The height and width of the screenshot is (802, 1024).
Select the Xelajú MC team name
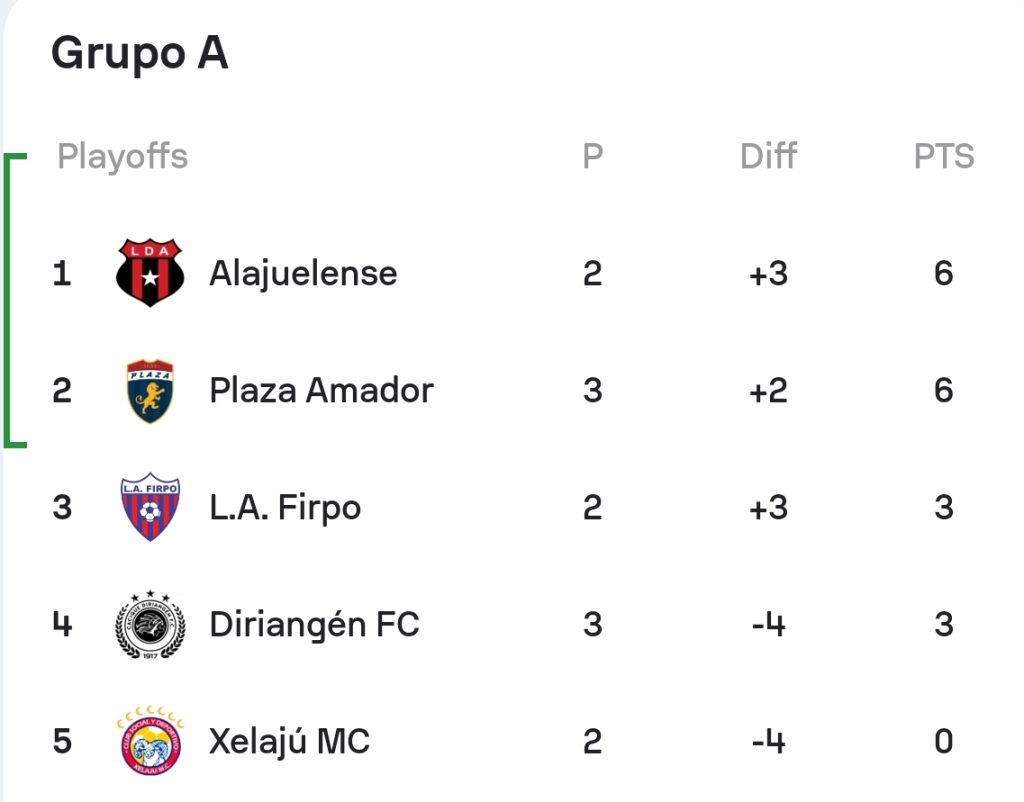pyautogui.click(x=289, y=742)
